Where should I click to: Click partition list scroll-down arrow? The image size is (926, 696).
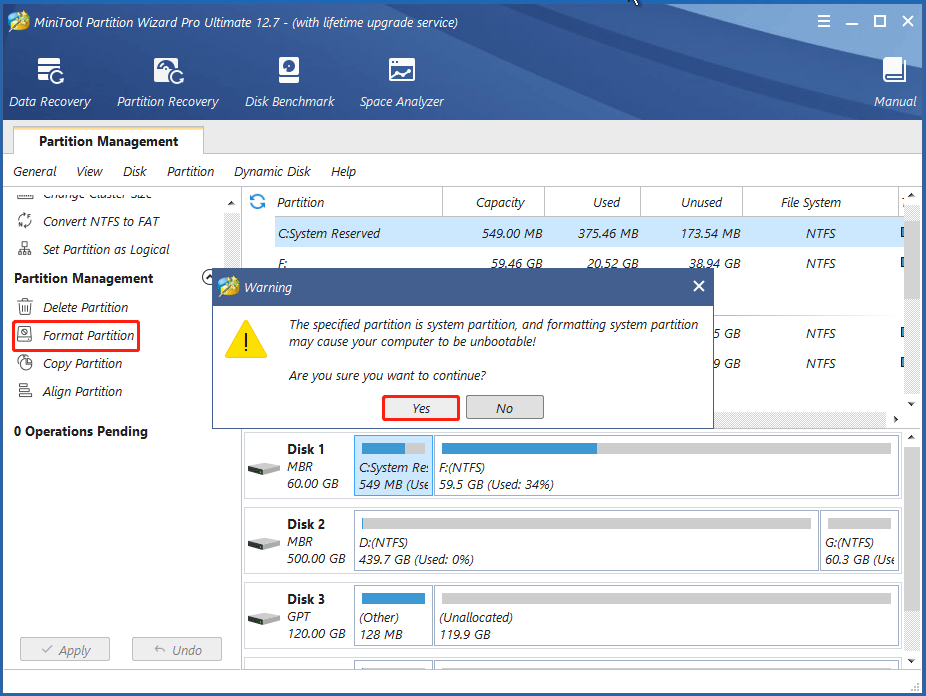(x=911, y=404)
